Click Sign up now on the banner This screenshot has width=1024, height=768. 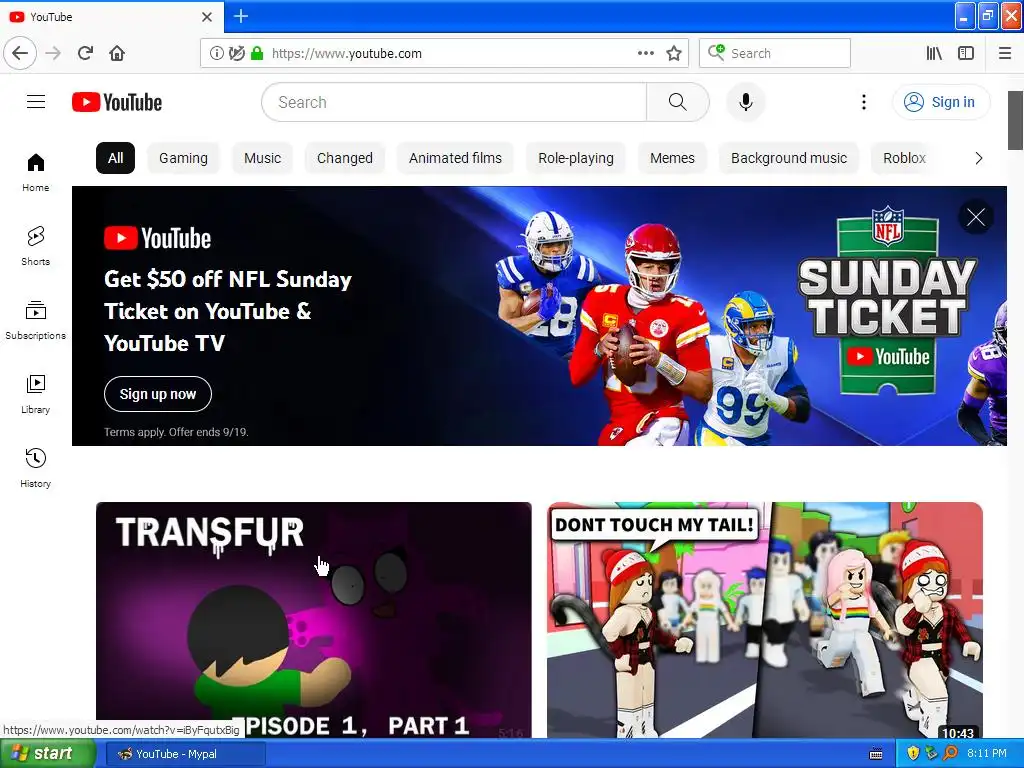tap(158, 394)
